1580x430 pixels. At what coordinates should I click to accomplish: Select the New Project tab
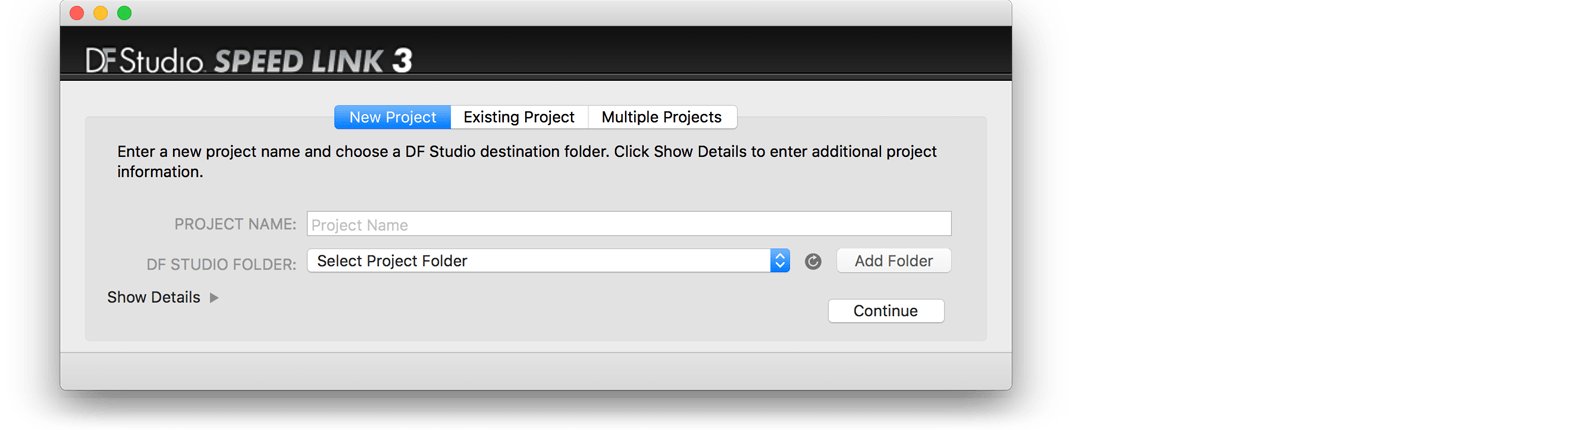[392, 117]
